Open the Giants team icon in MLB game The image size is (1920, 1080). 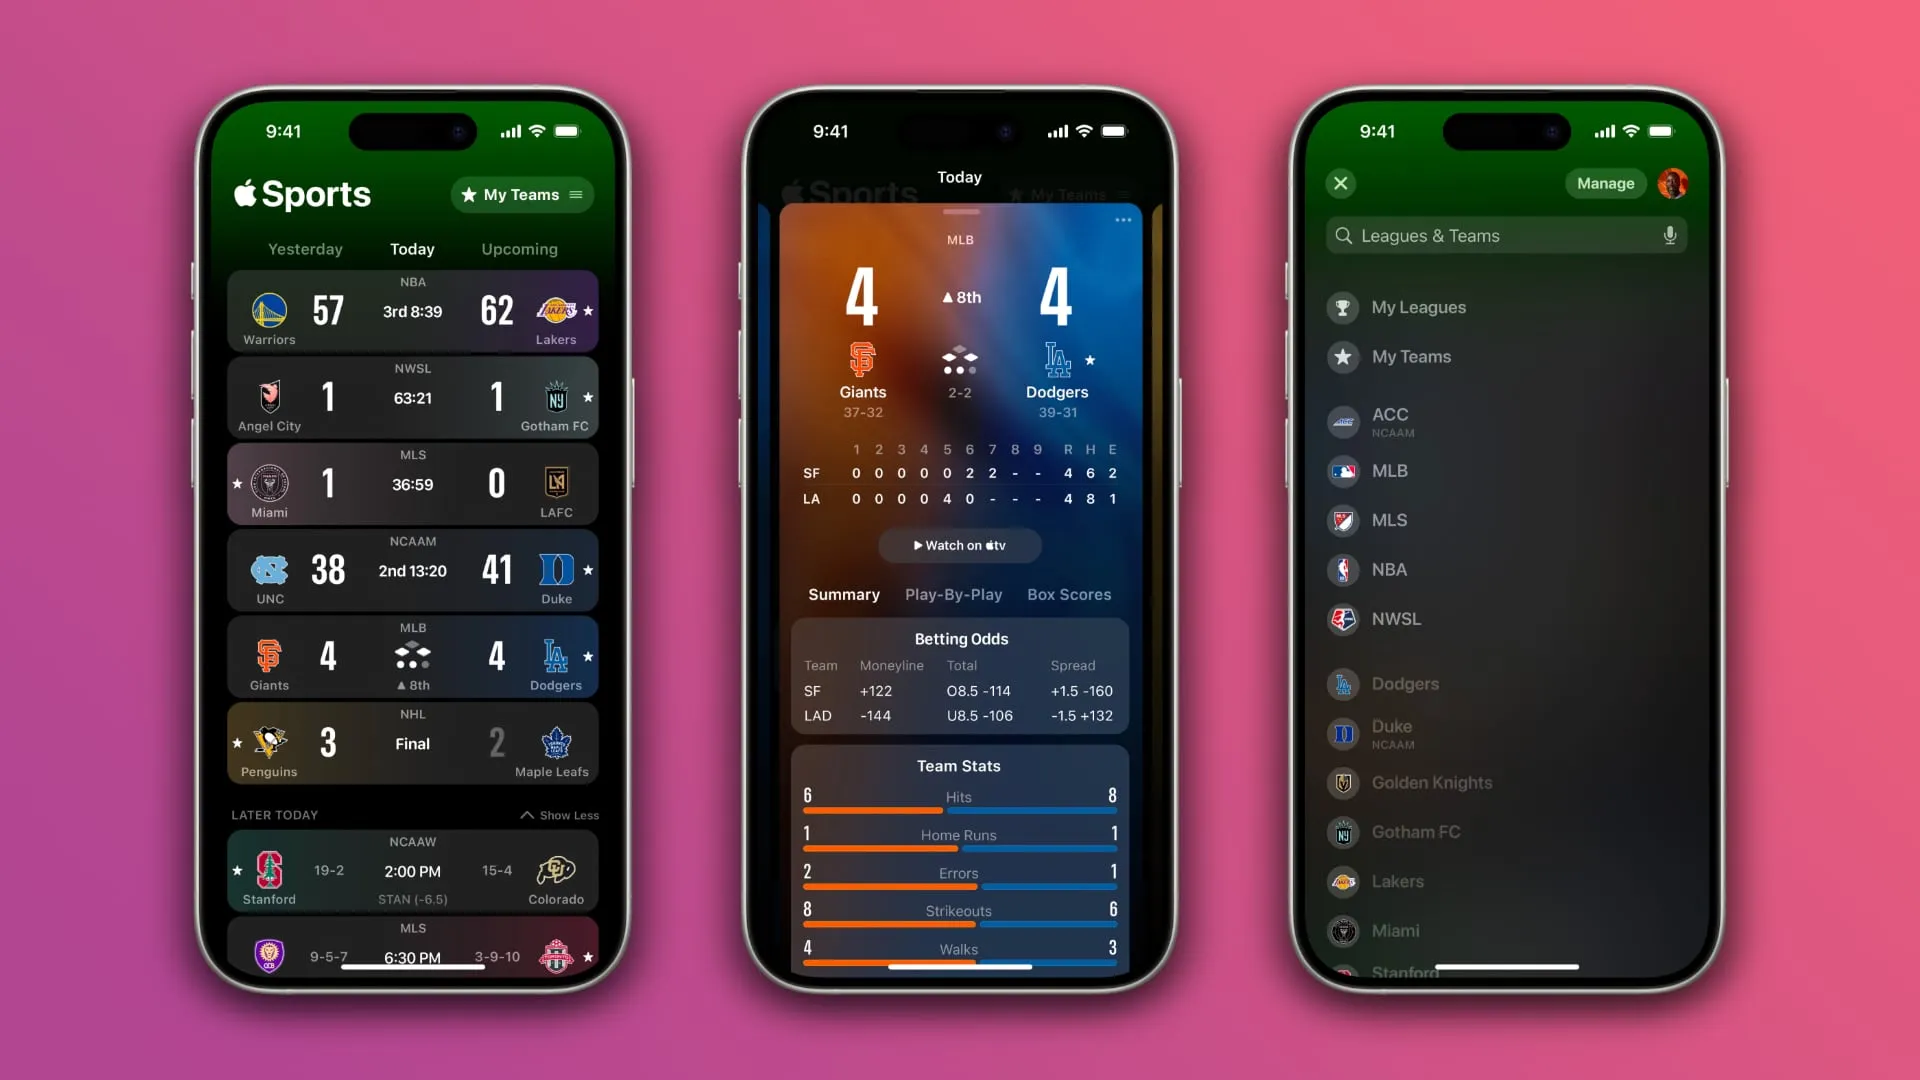270,654
